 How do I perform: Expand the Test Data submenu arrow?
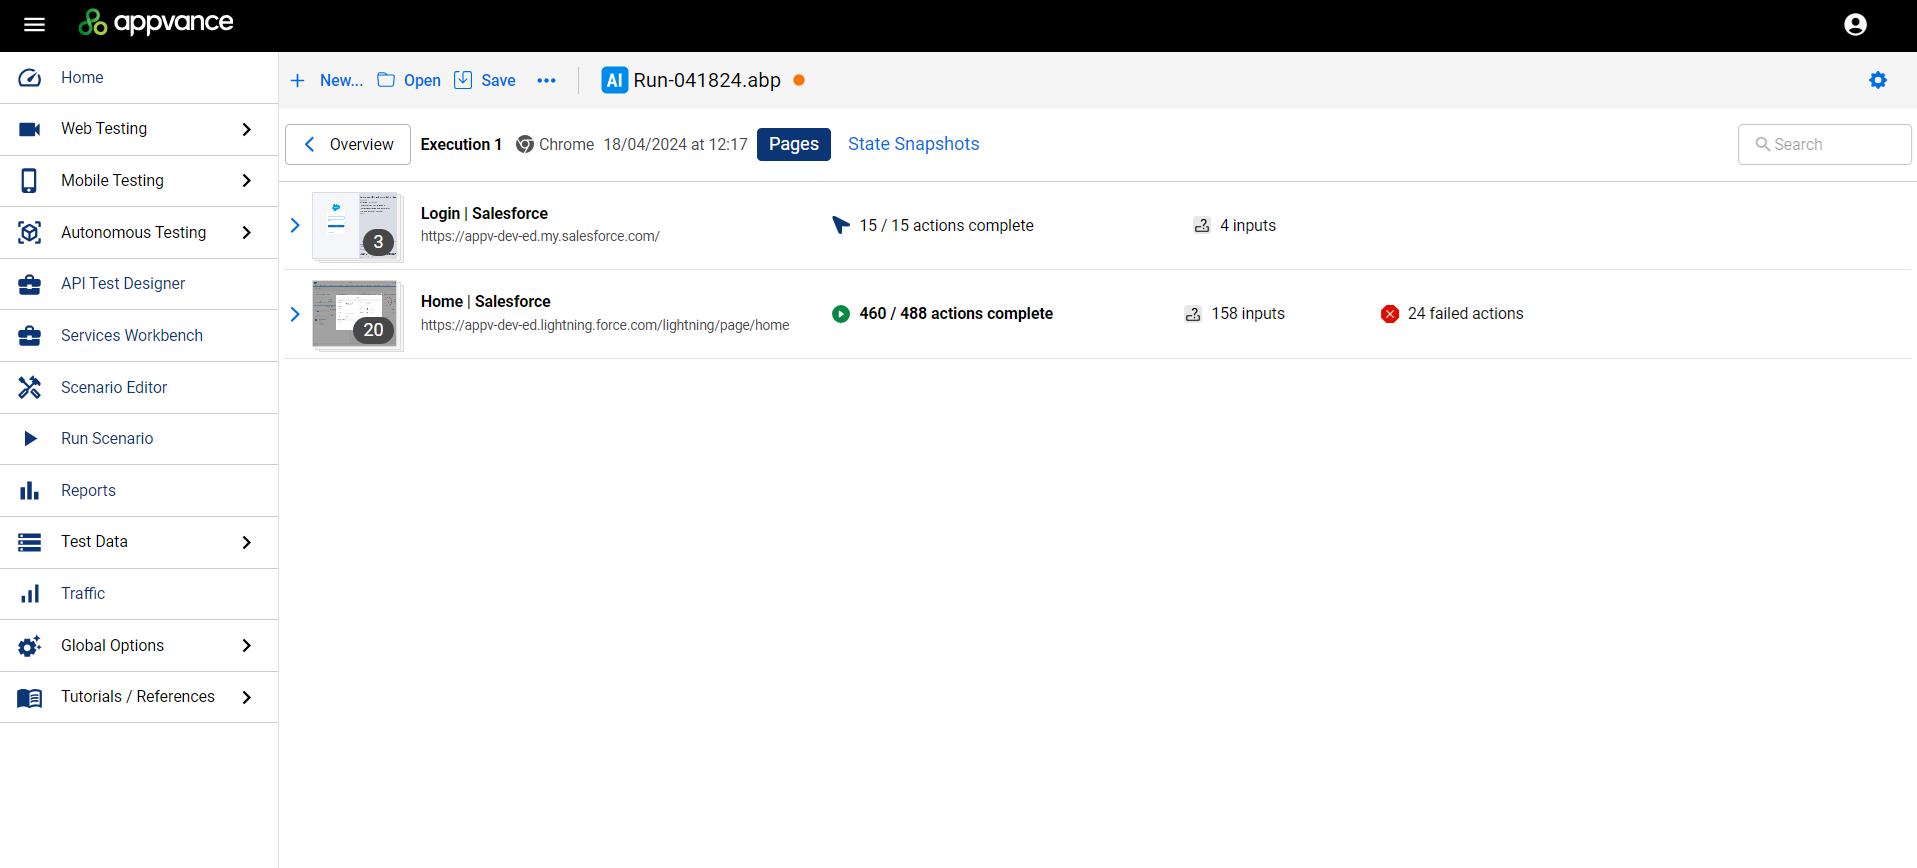(246, 542)
